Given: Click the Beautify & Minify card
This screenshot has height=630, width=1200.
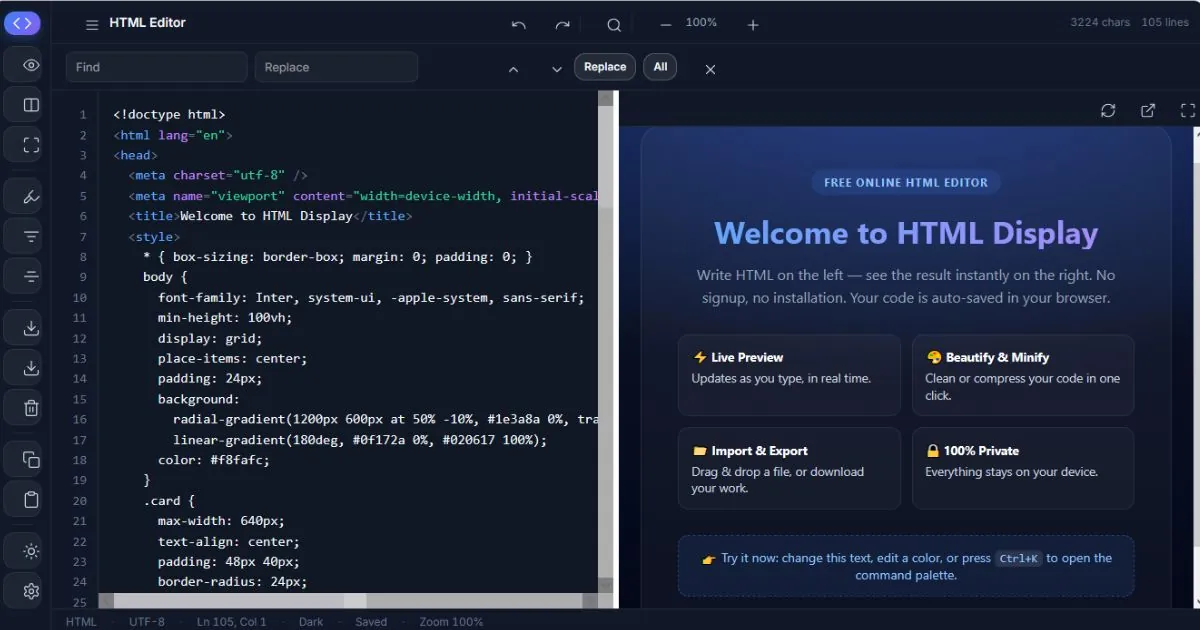Looking at the screenshot, I should pos(1023,375).
